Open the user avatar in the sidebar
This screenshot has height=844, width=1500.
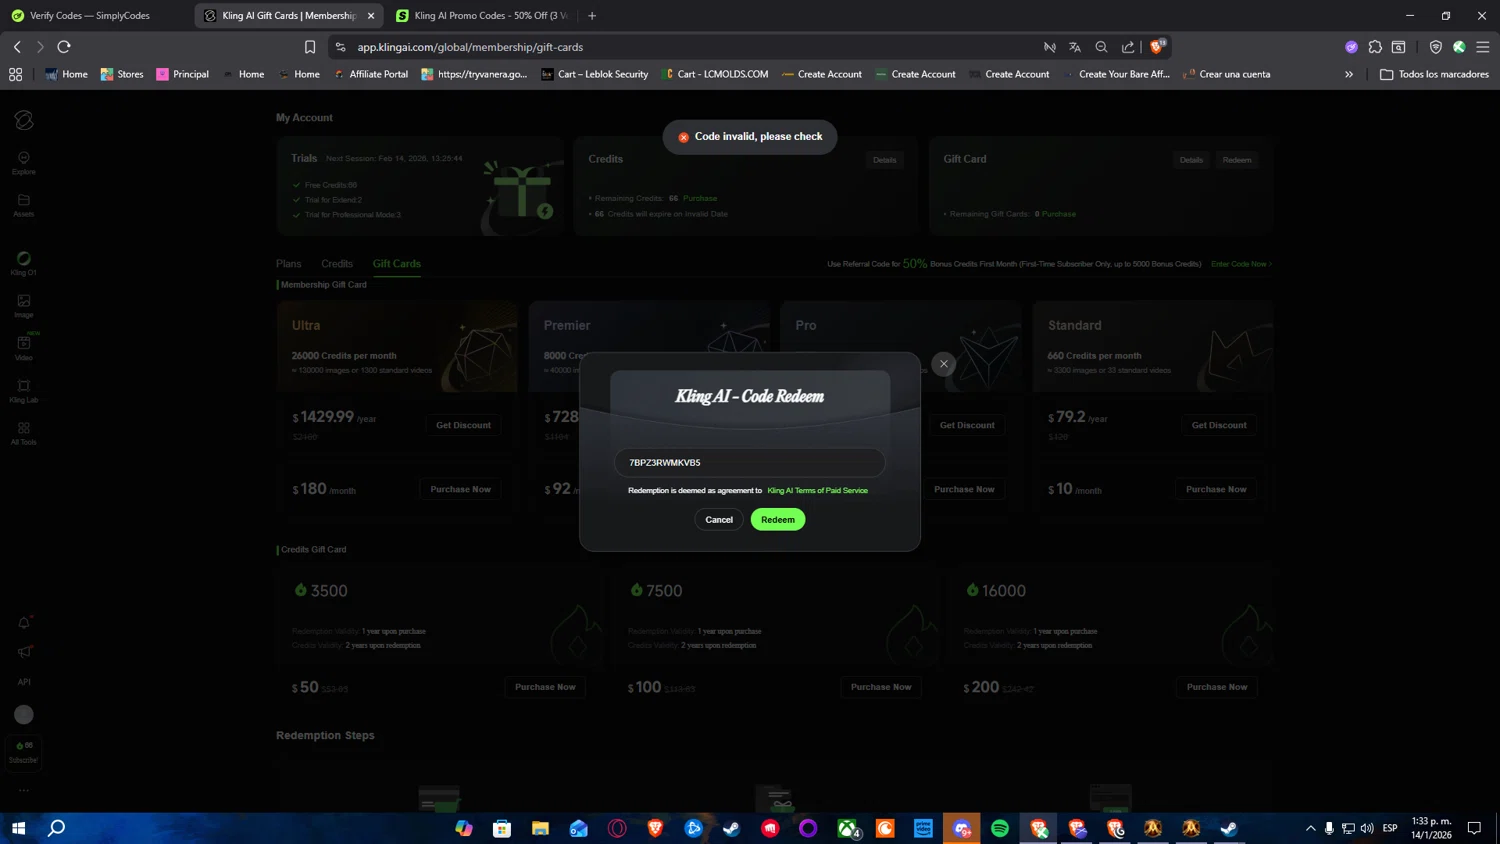[24, 714]
